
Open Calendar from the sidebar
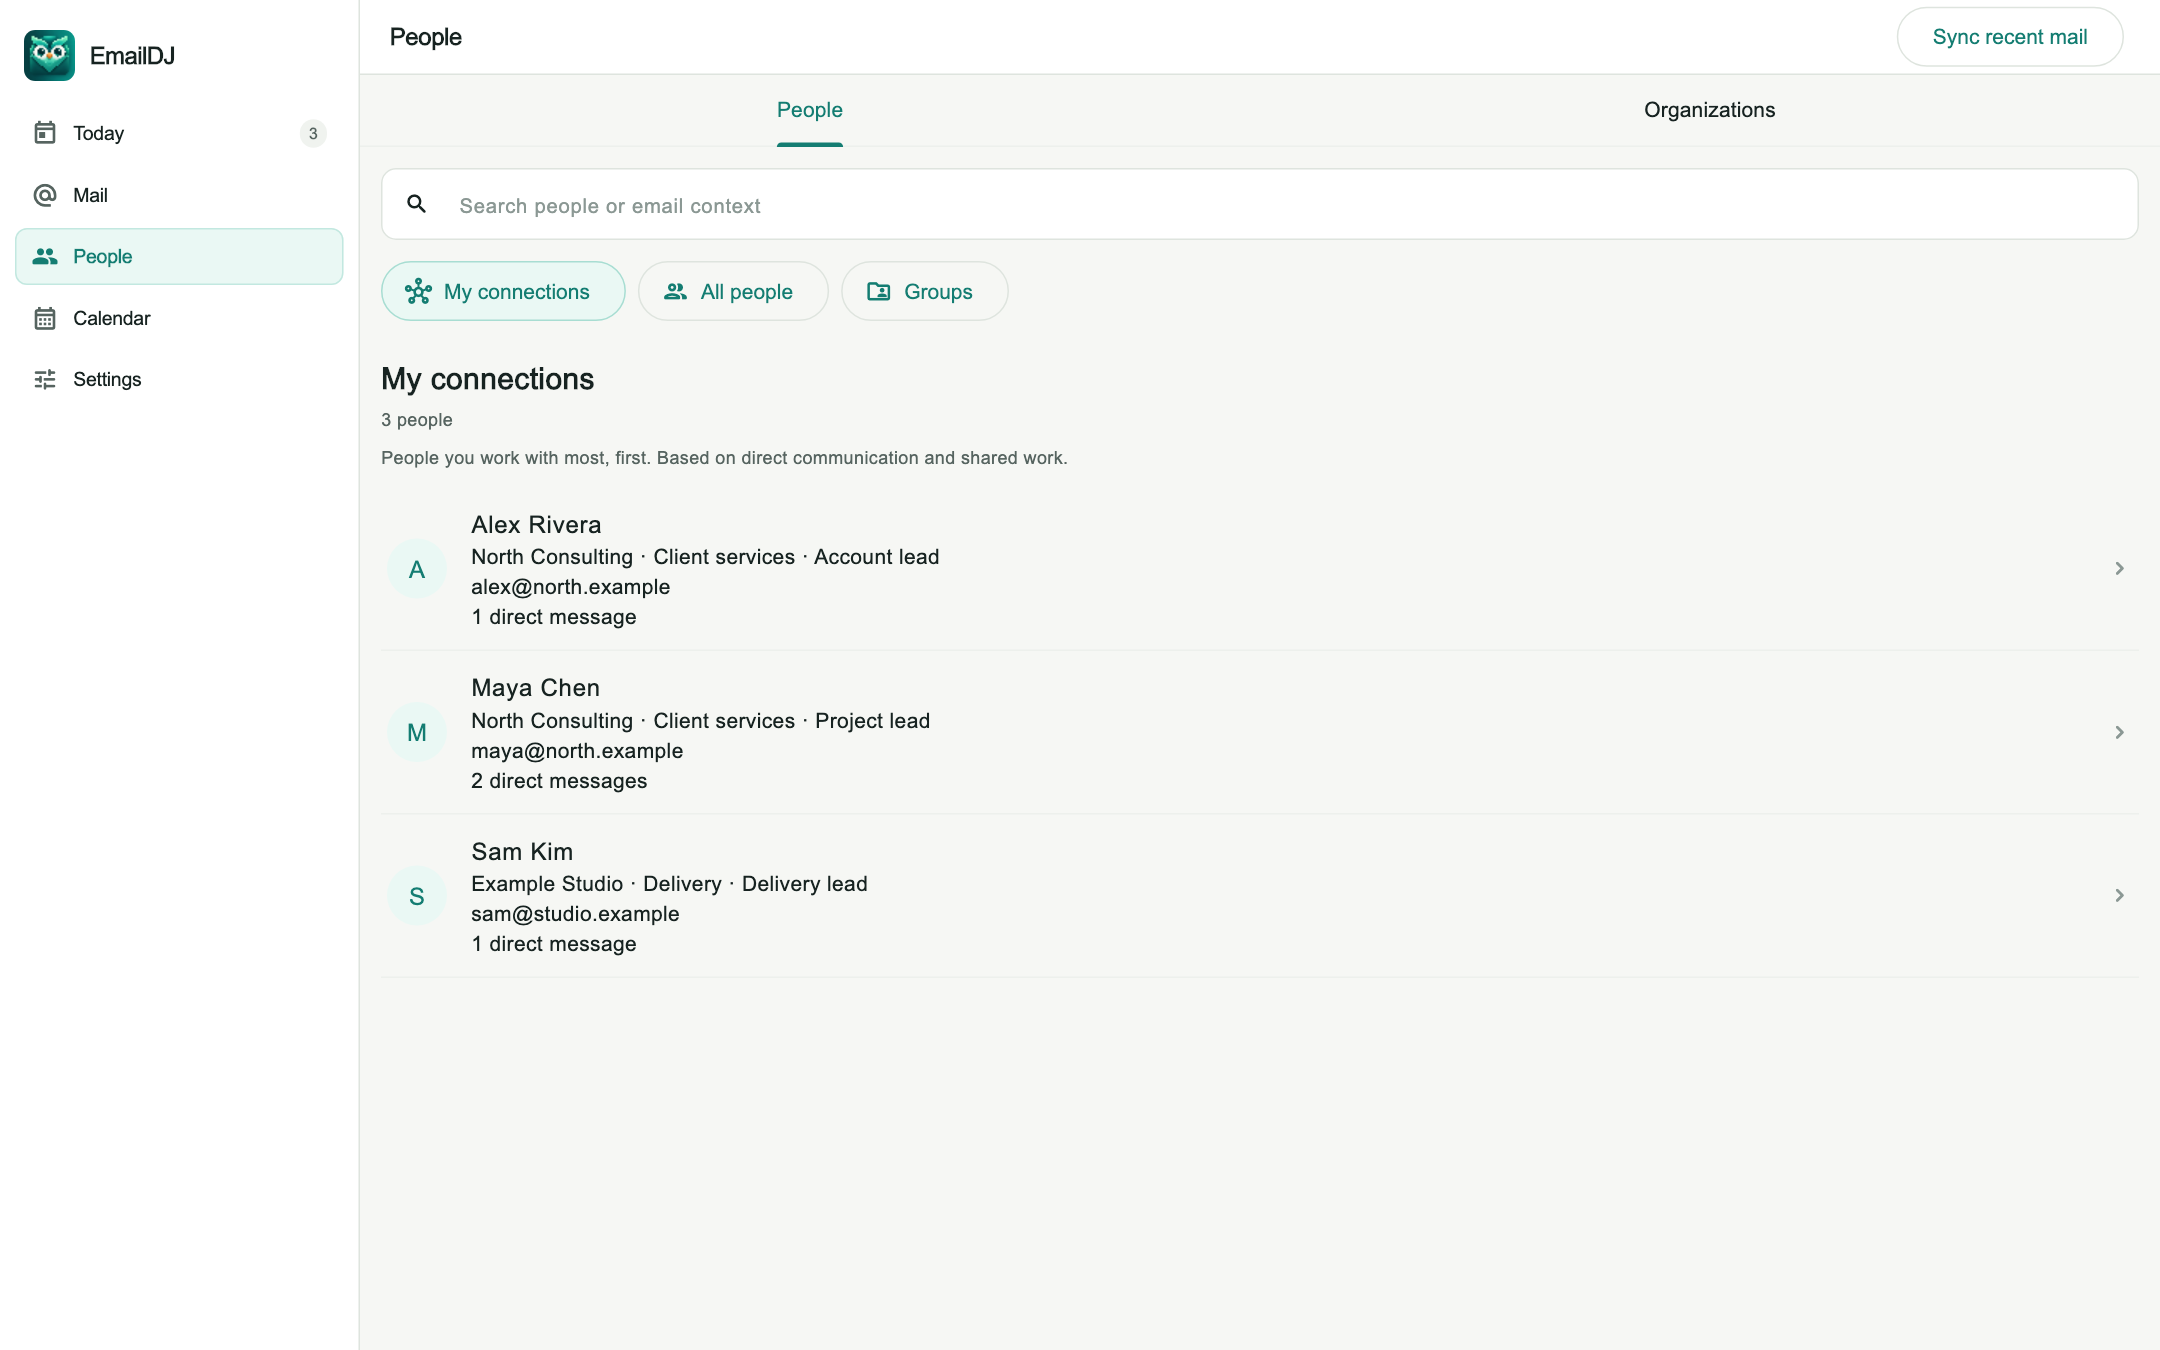[x=179, y=318]
